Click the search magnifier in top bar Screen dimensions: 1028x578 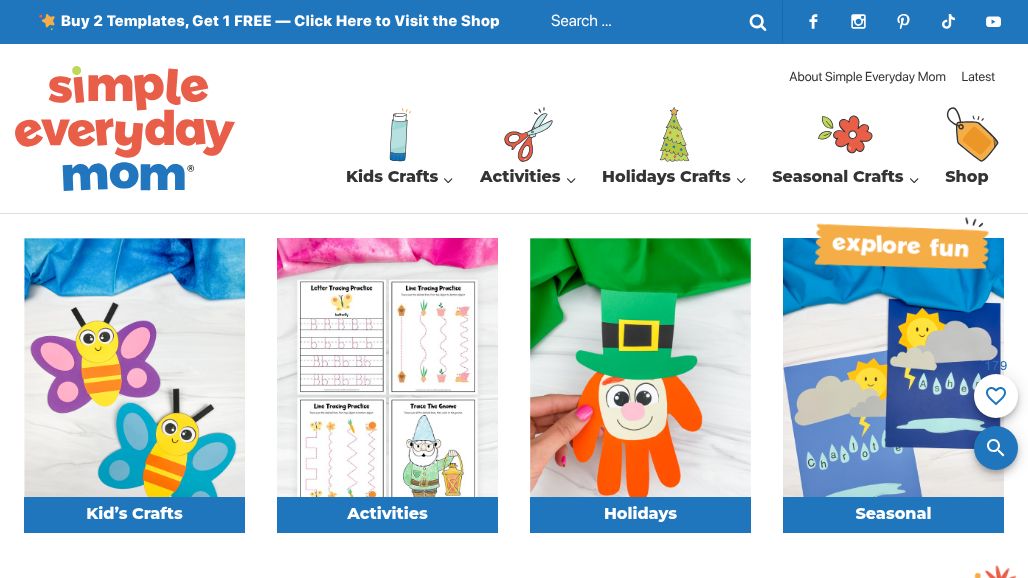[x=757, y=22]
